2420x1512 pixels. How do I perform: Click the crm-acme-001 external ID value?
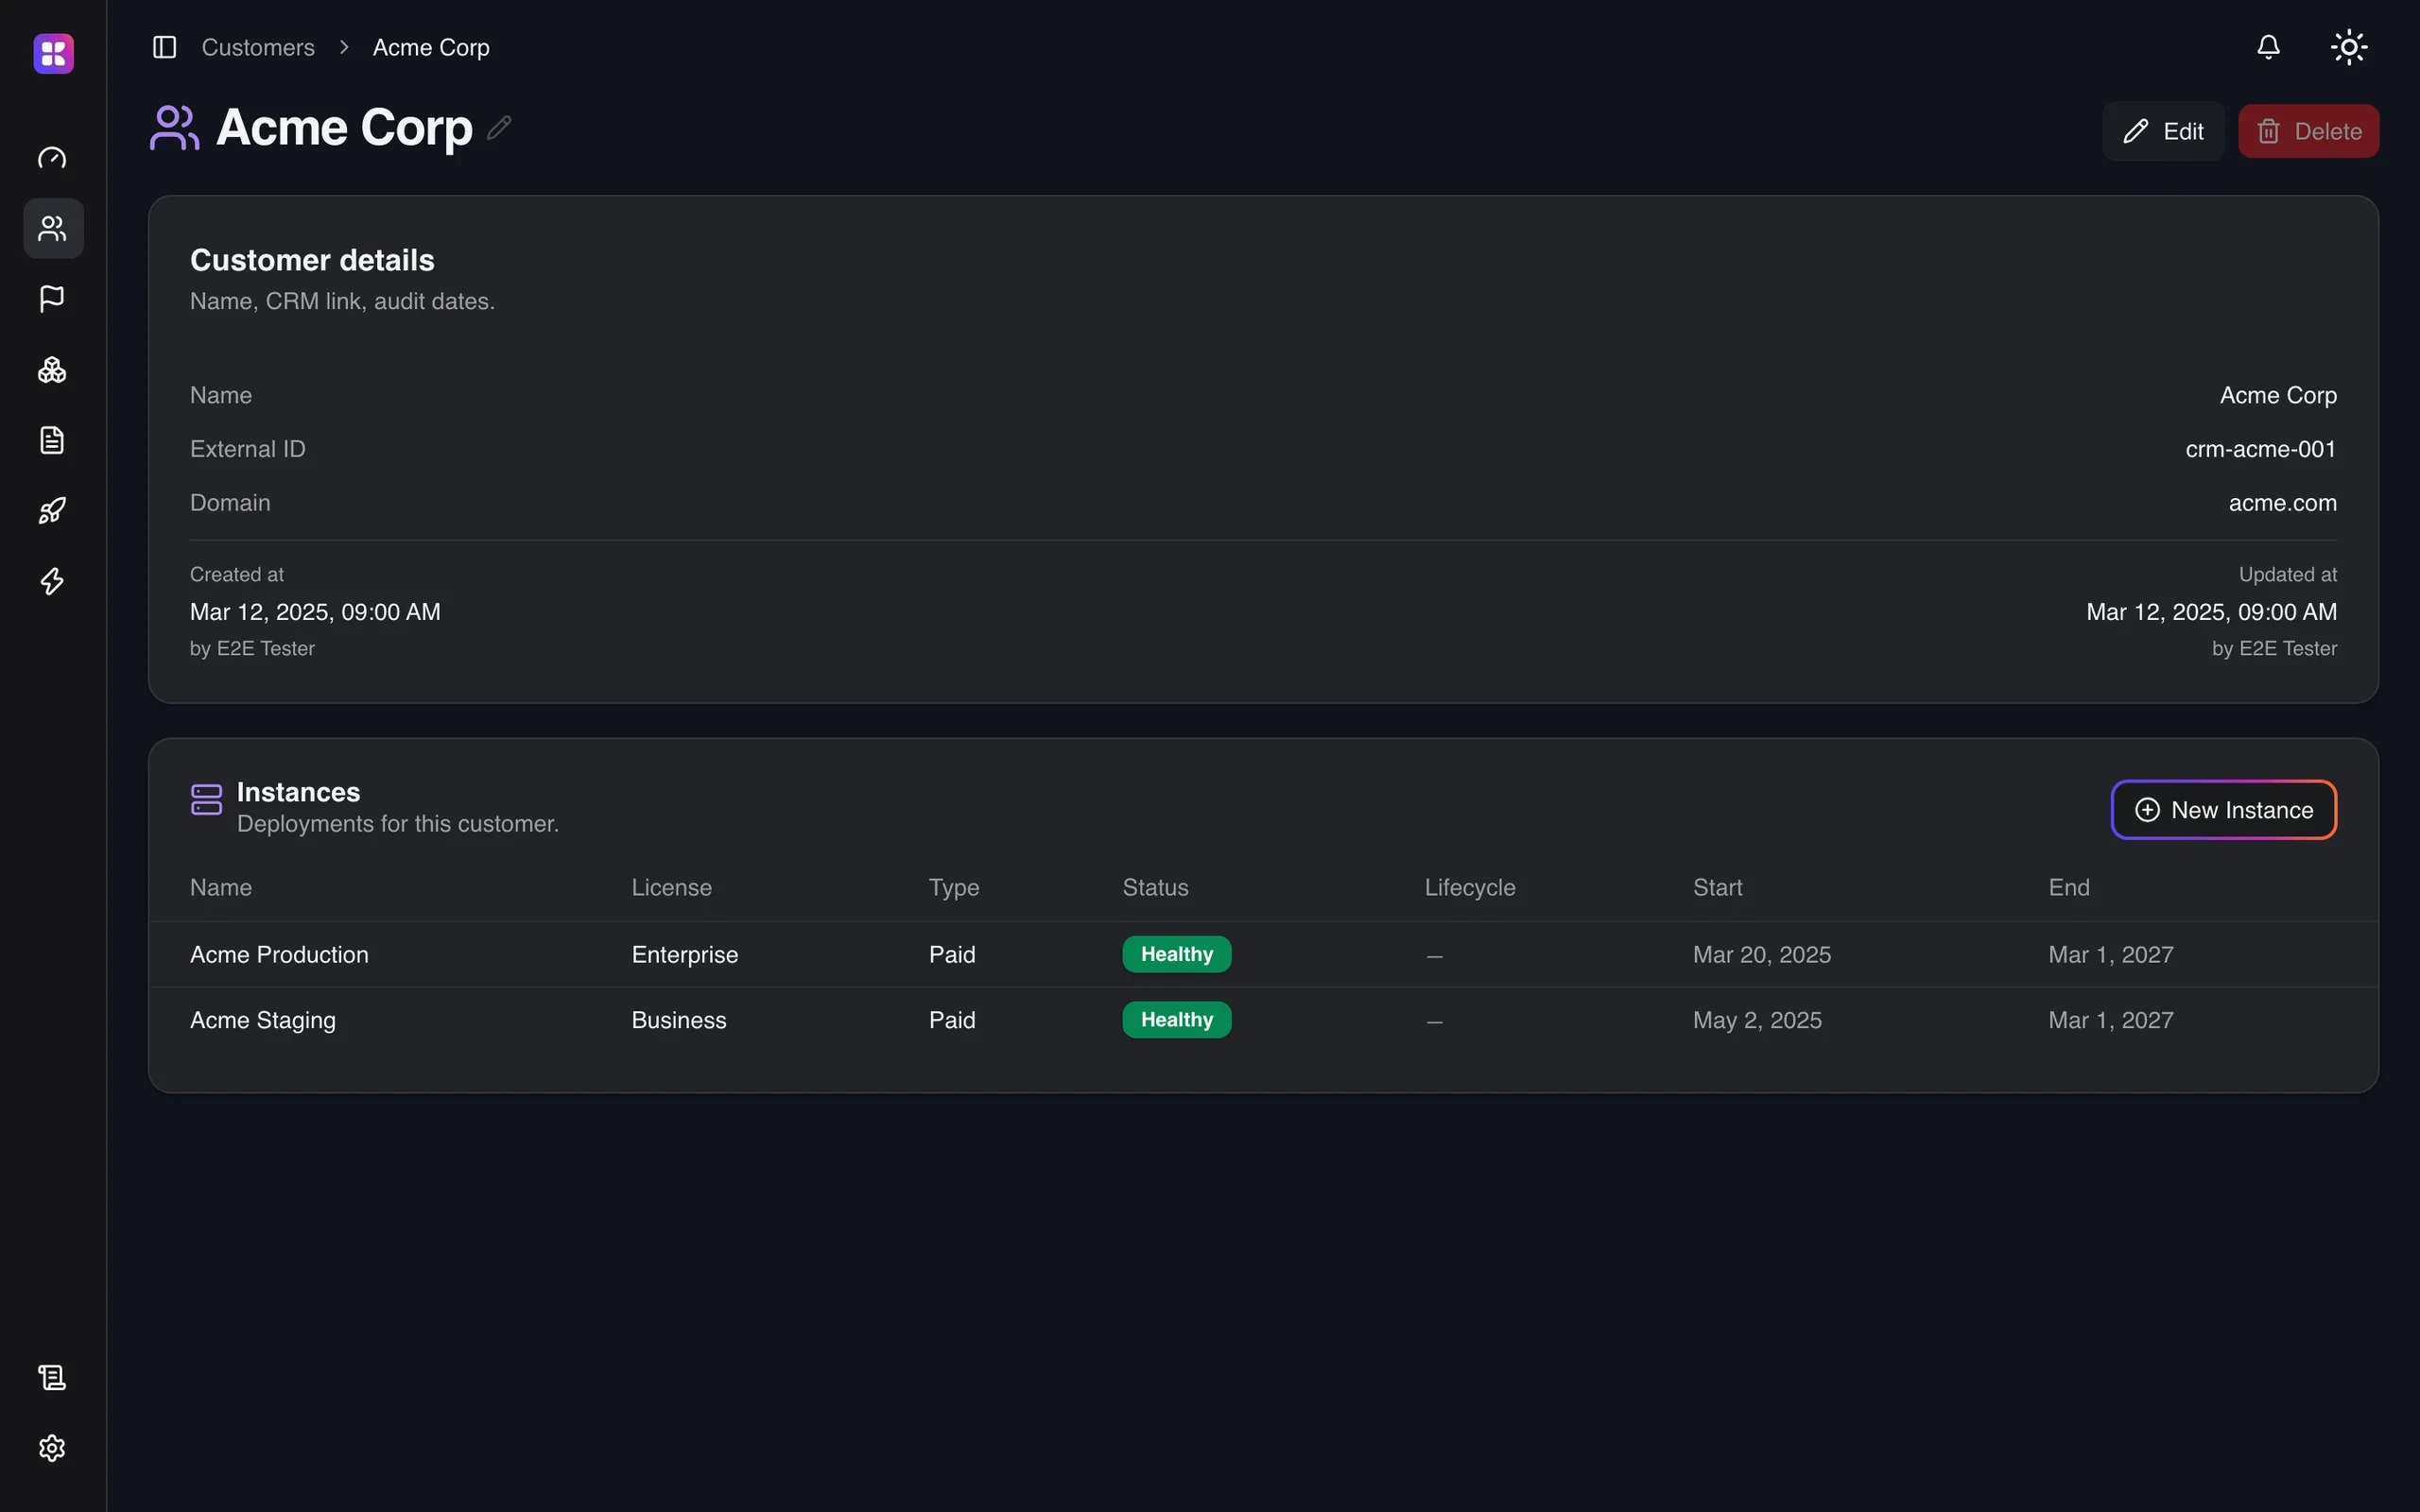click(x=2260, y=449)
